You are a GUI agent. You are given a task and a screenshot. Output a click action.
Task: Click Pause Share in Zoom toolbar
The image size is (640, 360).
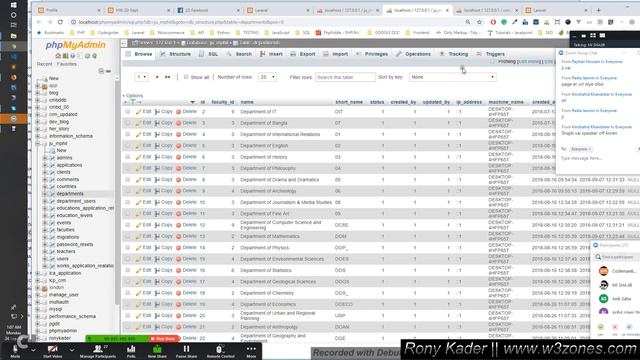point(186,351)
